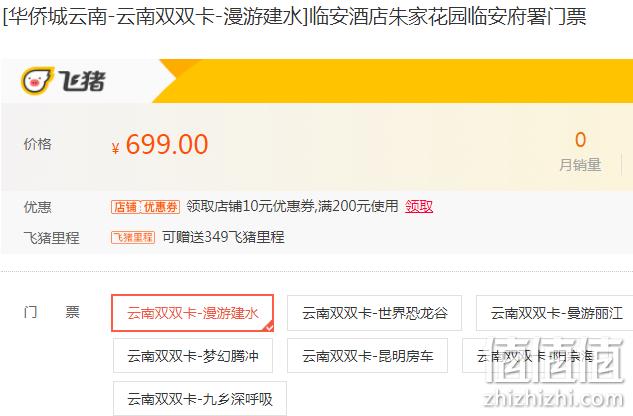The width and height of the screenshot is (633, 416).
Task: Click the monthly sales count 0
Action: point(581,140)
